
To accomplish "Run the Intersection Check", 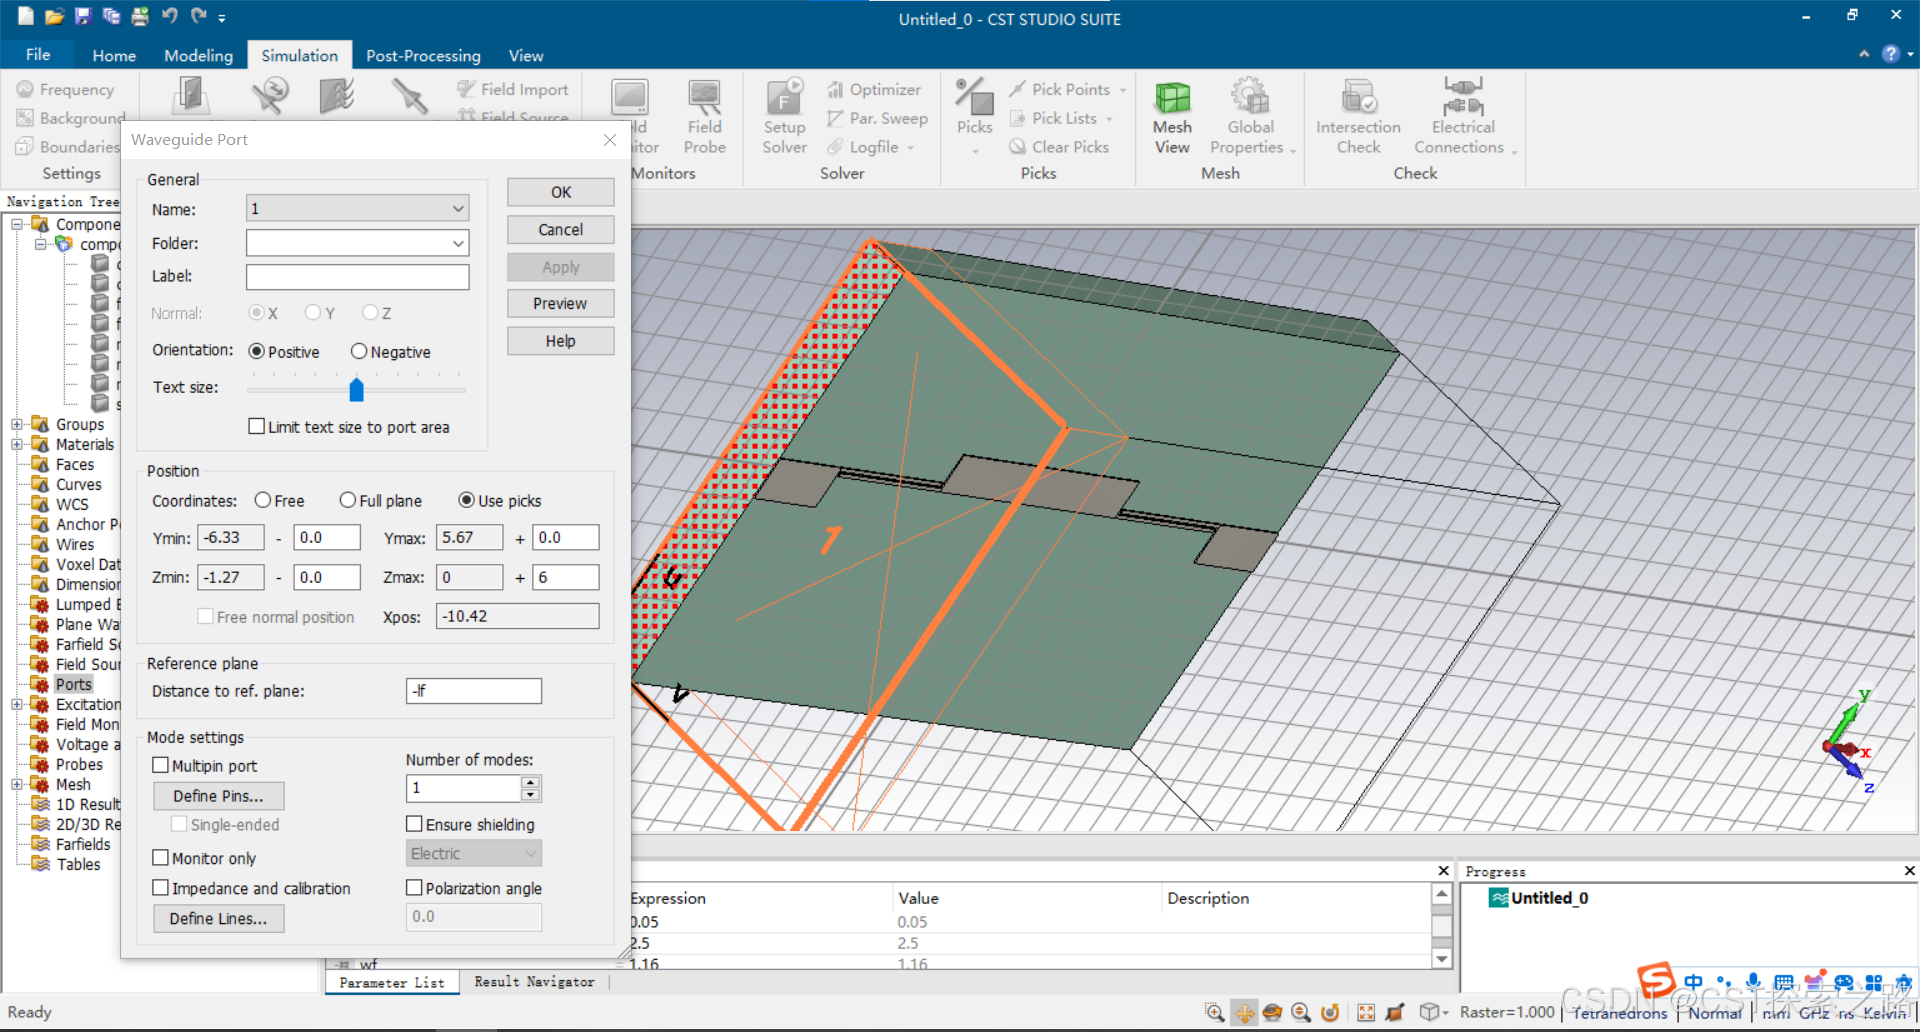I will coord(1358,117).
